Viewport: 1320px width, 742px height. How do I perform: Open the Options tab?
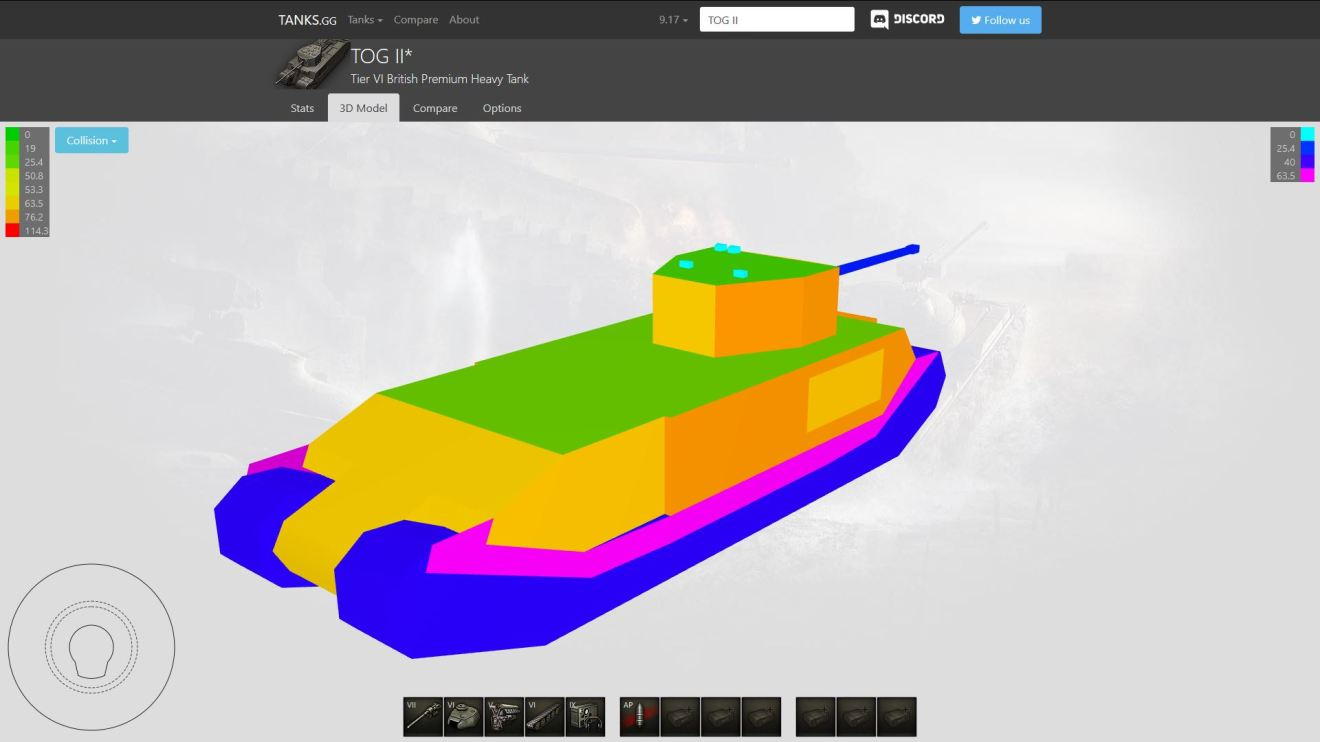pos(502,108)
